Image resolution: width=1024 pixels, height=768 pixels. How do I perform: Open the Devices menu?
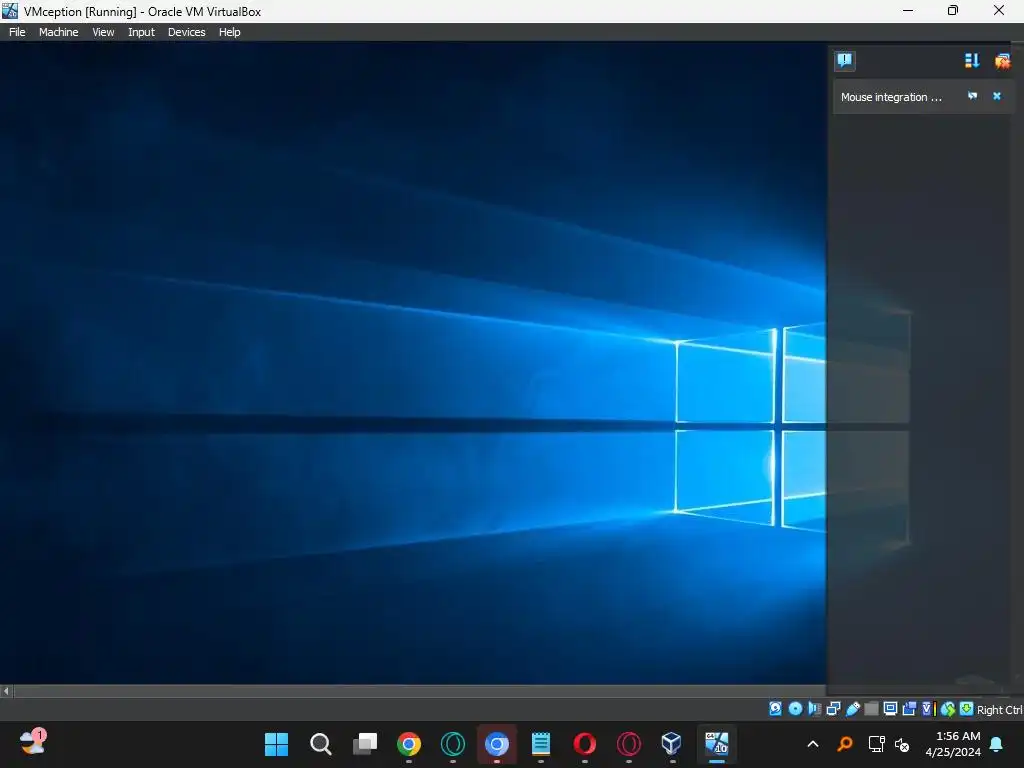186,32
